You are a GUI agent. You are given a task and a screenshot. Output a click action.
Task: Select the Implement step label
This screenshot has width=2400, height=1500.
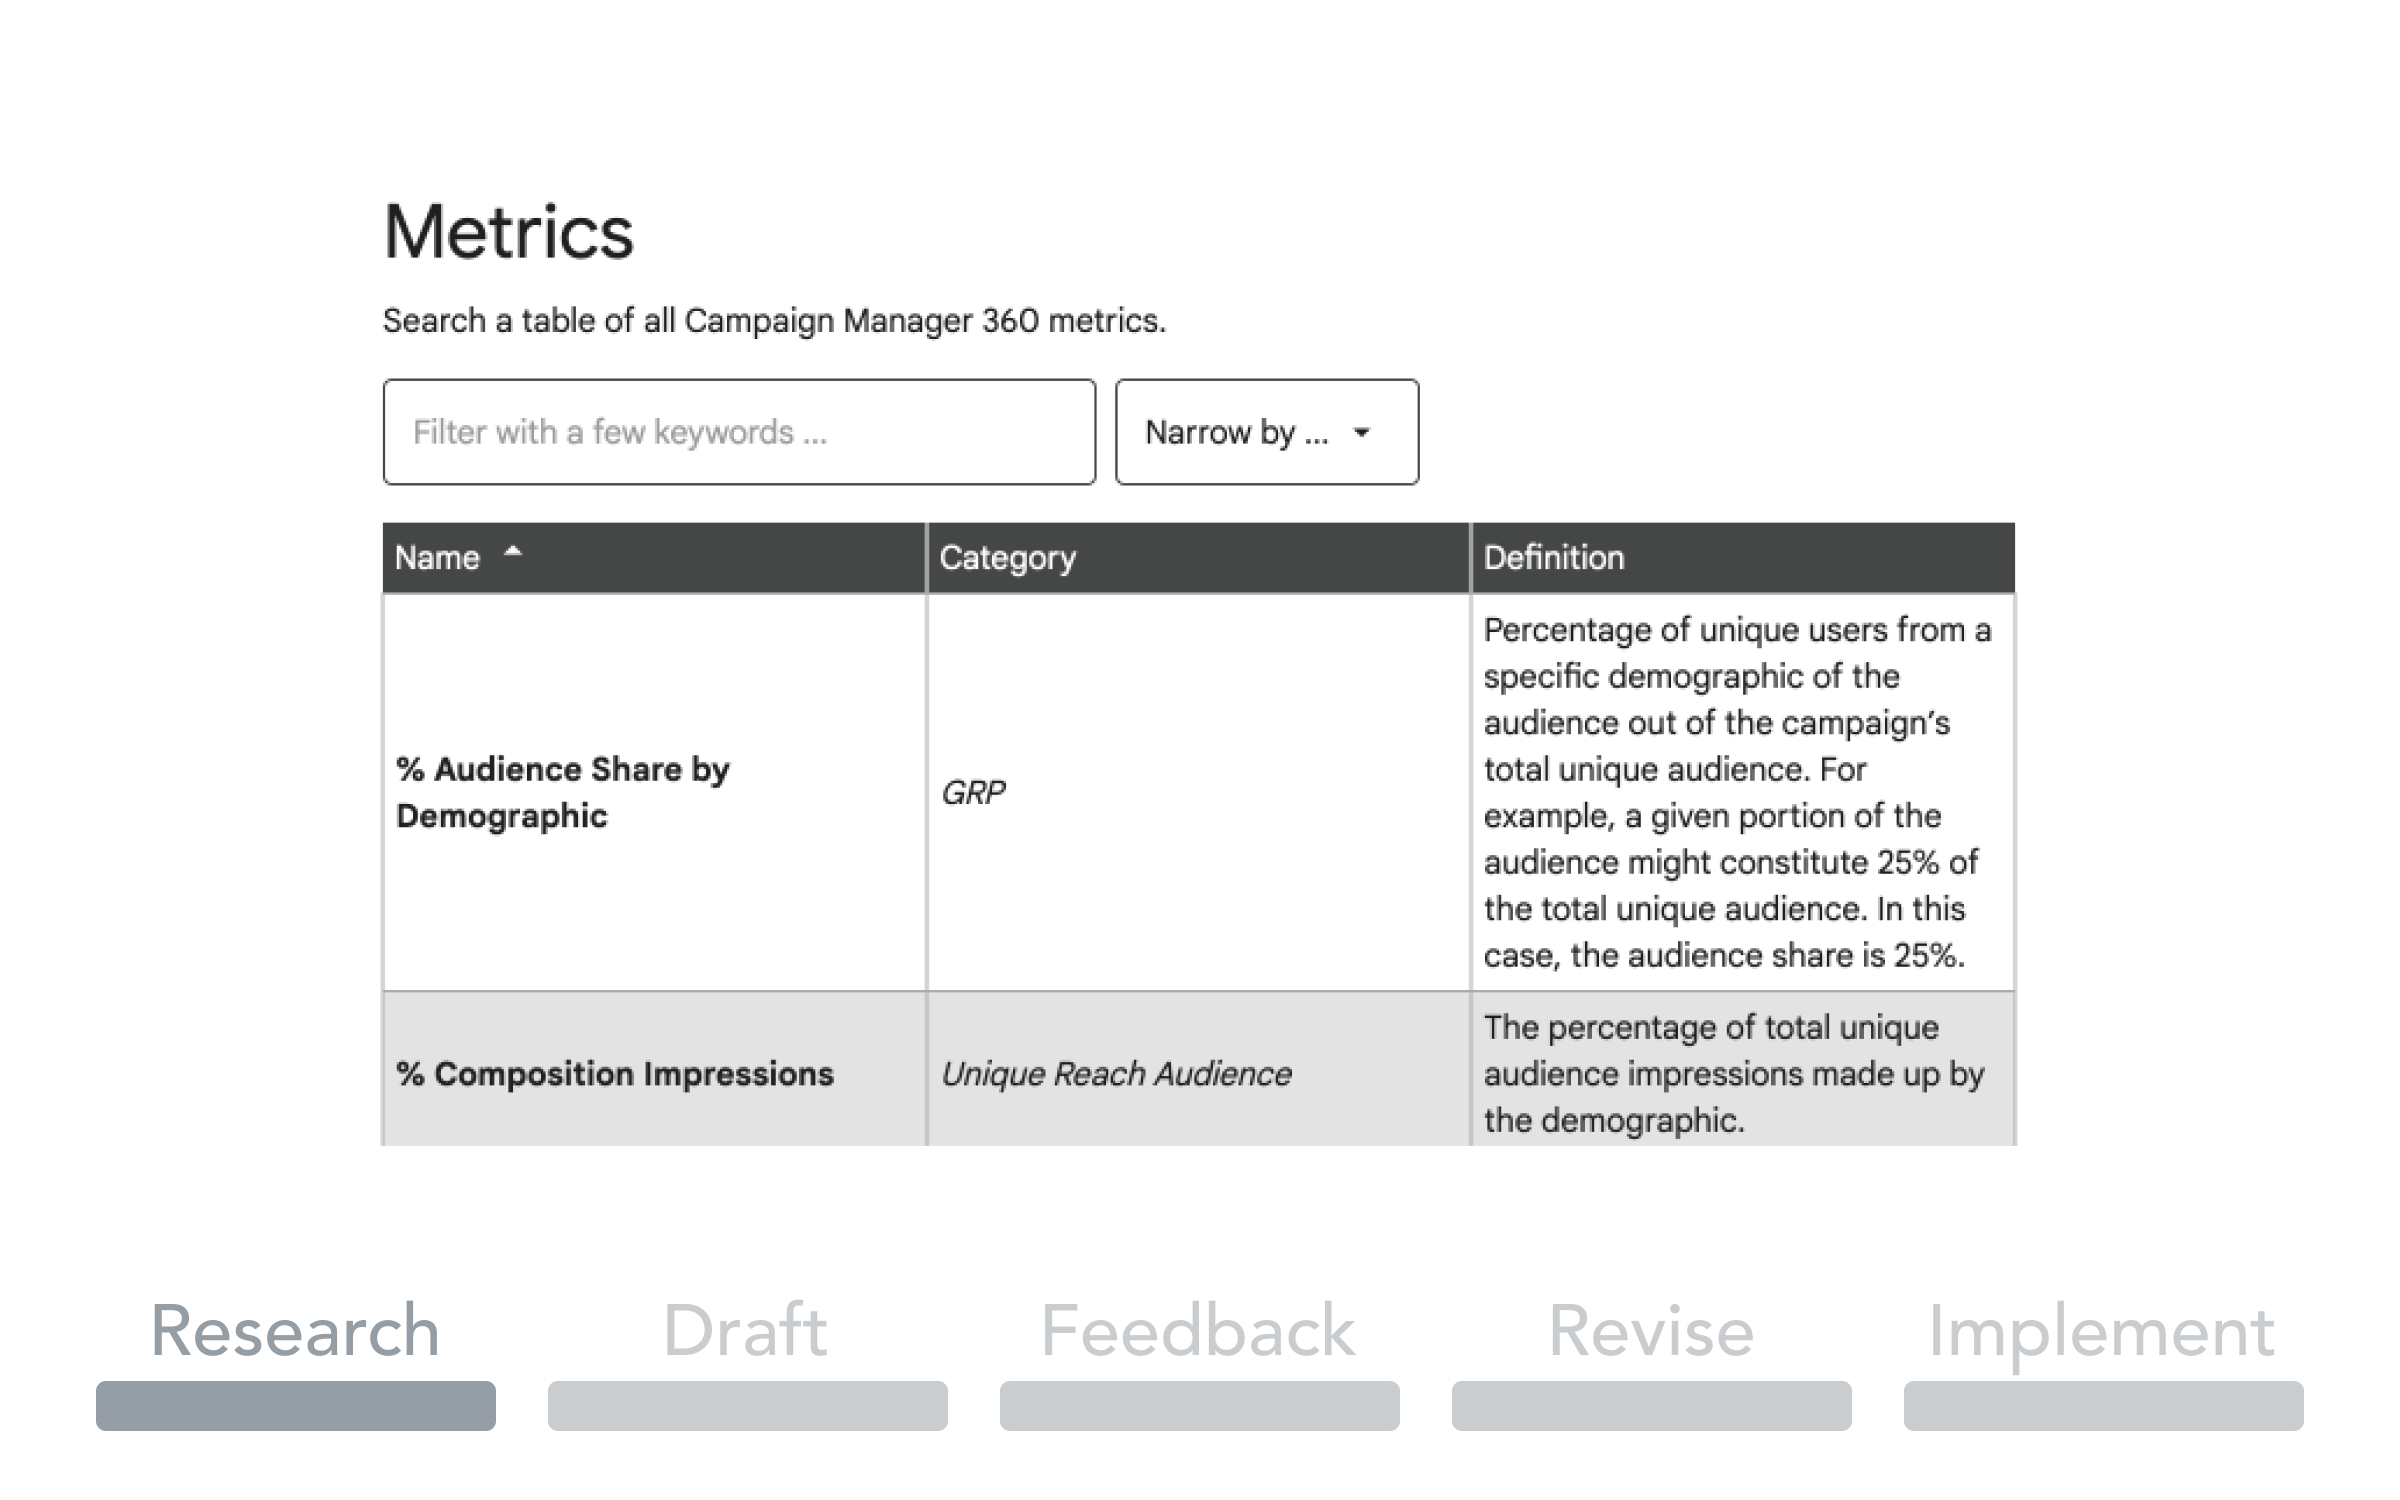pyautogui.click(x=2102, y=1335)
